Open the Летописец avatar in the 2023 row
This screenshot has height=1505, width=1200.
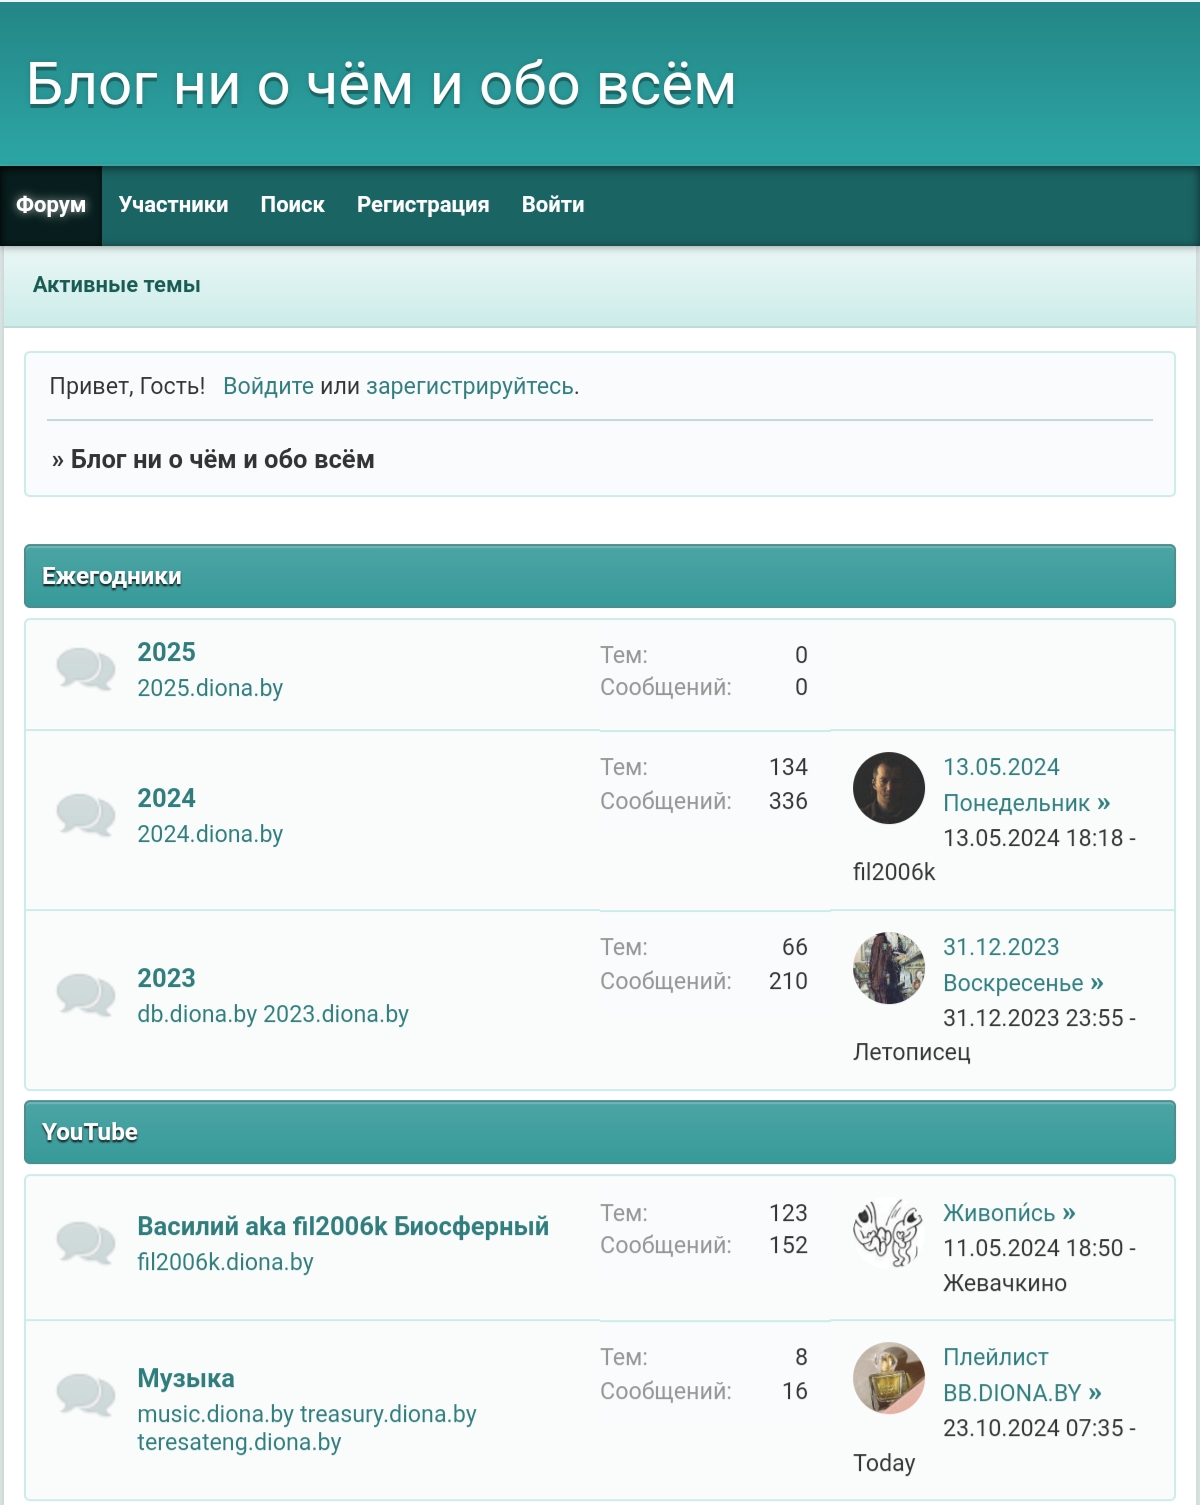[x=889, y=968]
